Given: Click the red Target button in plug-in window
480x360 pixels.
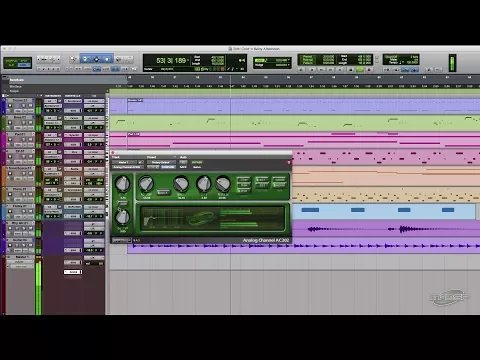Looking at the screenshot, I should pos(289,162).
